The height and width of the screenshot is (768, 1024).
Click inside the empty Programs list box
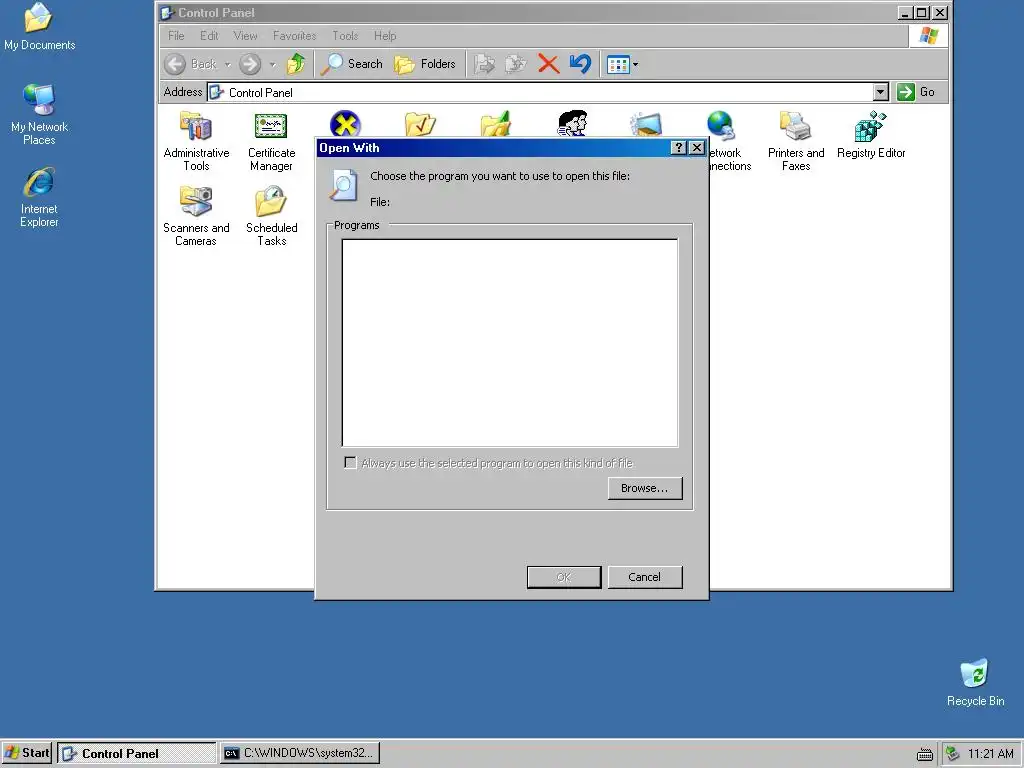pyautogui.click(x=510, y=343)
